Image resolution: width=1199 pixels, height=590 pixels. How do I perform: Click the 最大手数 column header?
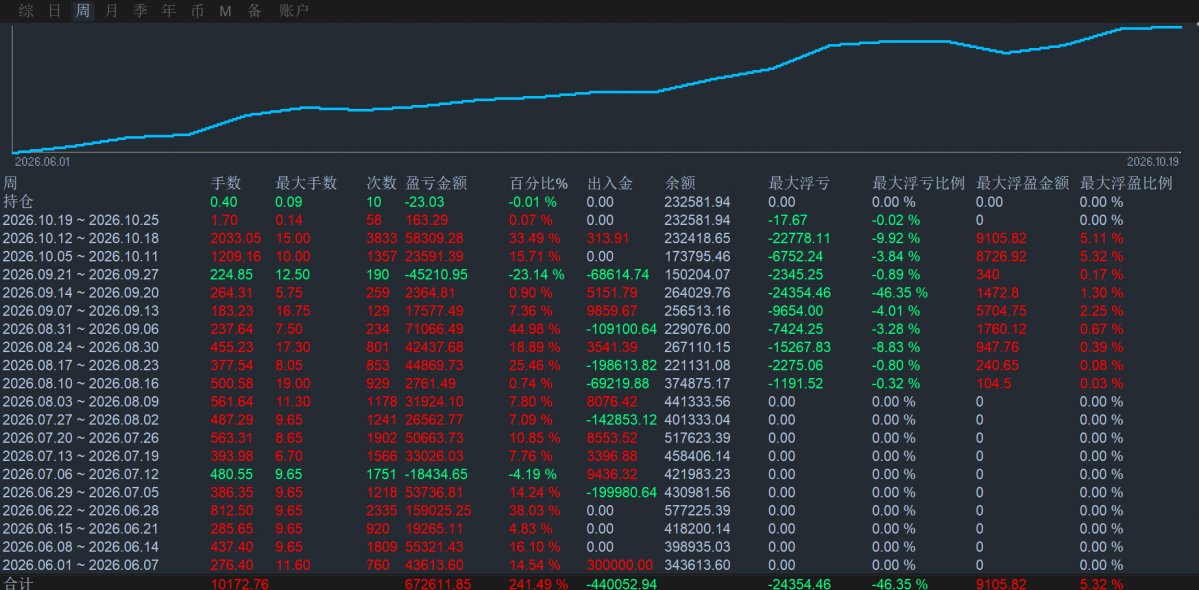(306, 183)
